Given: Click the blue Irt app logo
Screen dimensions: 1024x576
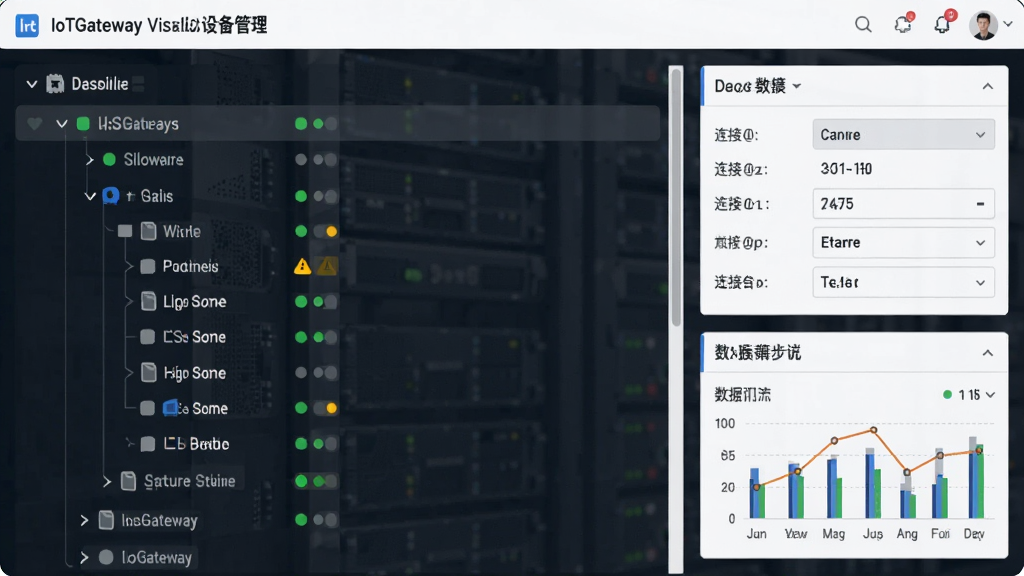Looking at the screenshot, I should coord(27,25).
